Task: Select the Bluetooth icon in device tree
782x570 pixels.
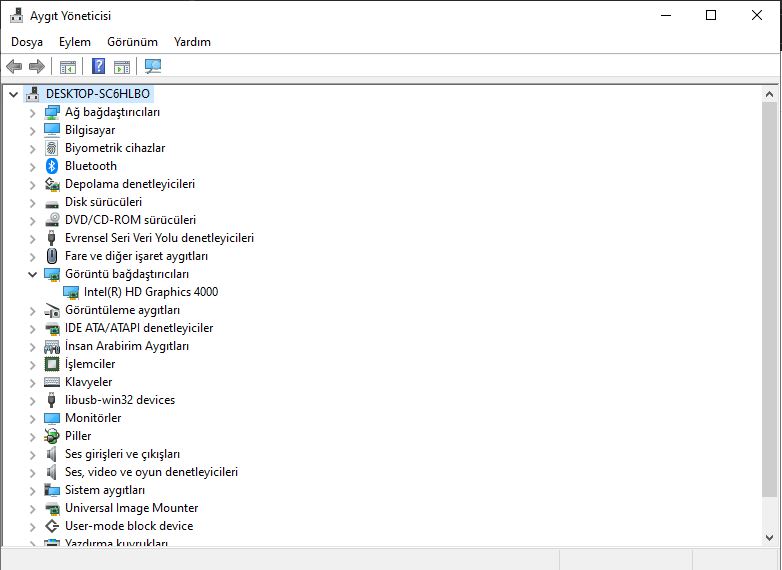Action: 53,166
